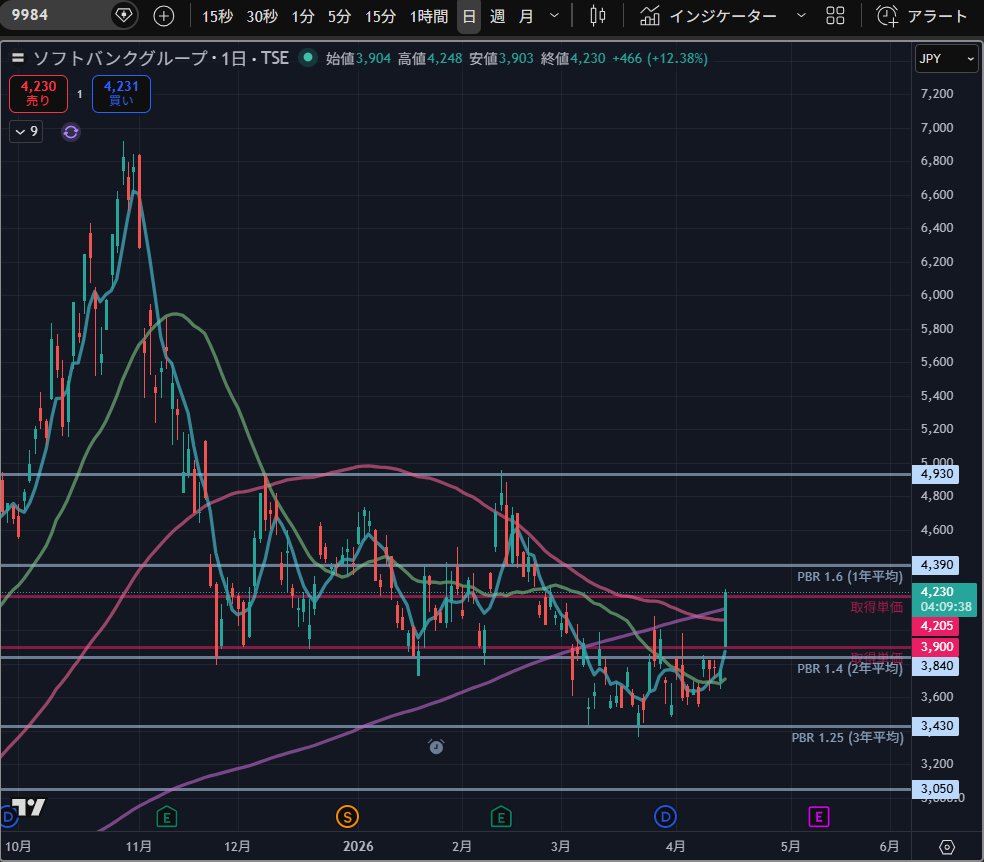This screenshot has height=862, width=984.
Task: Click the alarm clock alert marker on chart
Action: pos(436,747)
